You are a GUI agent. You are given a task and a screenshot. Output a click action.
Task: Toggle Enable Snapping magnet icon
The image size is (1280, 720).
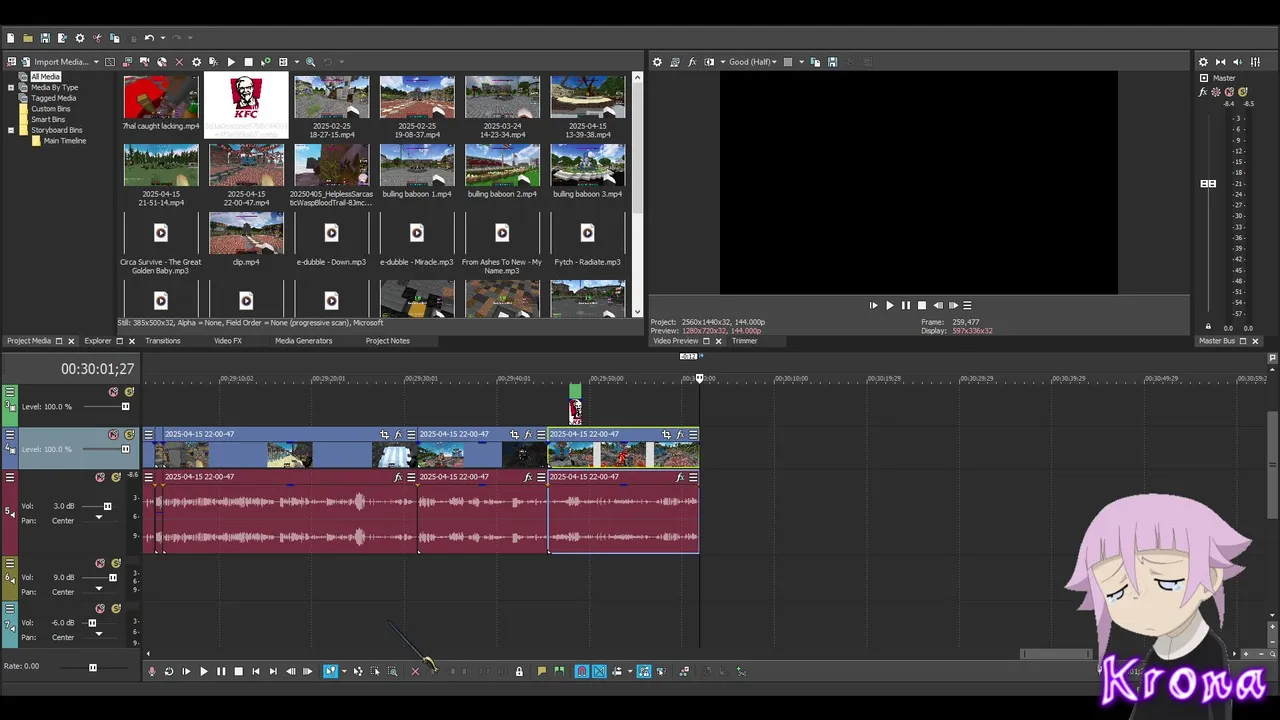tap(580, 671)
